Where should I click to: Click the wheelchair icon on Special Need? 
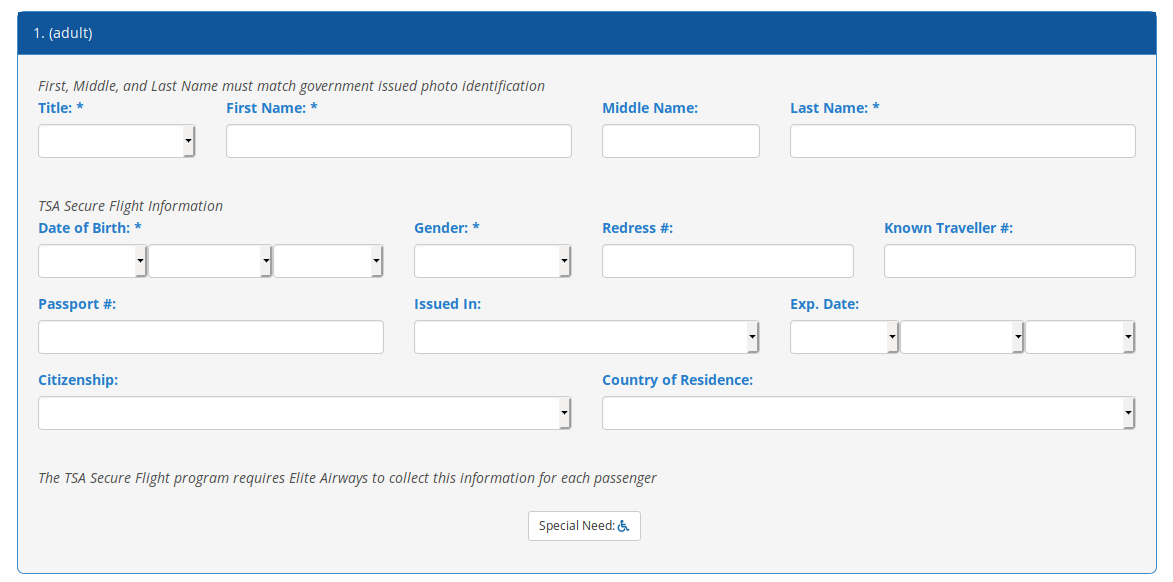click(624, 526)
